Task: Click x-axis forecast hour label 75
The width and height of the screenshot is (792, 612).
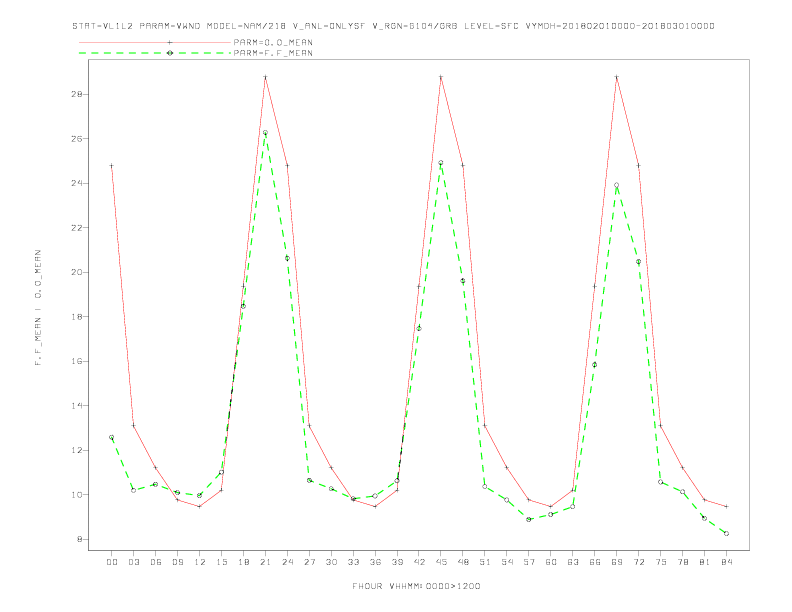Action: [661, 562]
